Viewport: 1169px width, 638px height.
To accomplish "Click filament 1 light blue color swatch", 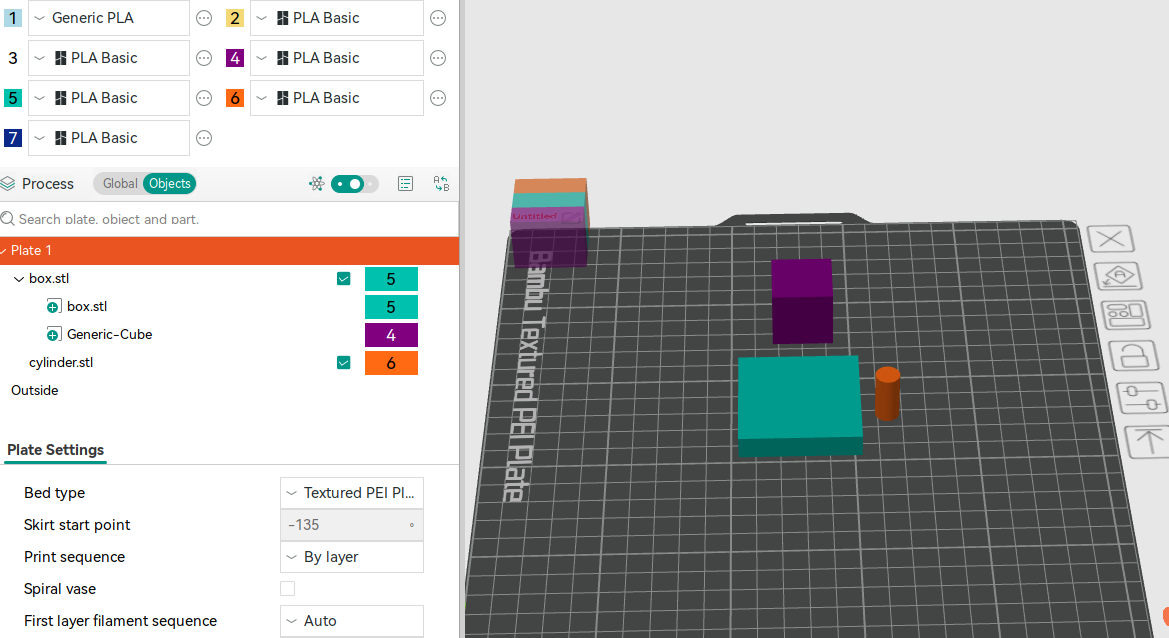I will coord(13,18).
